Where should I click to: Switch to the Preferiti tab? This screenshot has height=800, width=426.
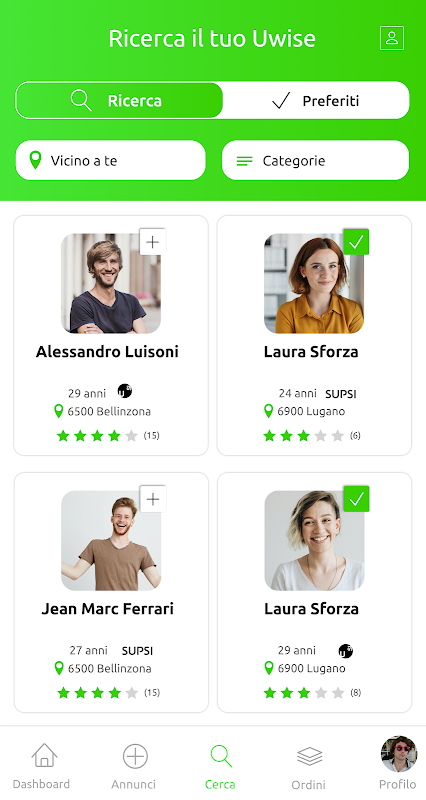click(316, 101)
